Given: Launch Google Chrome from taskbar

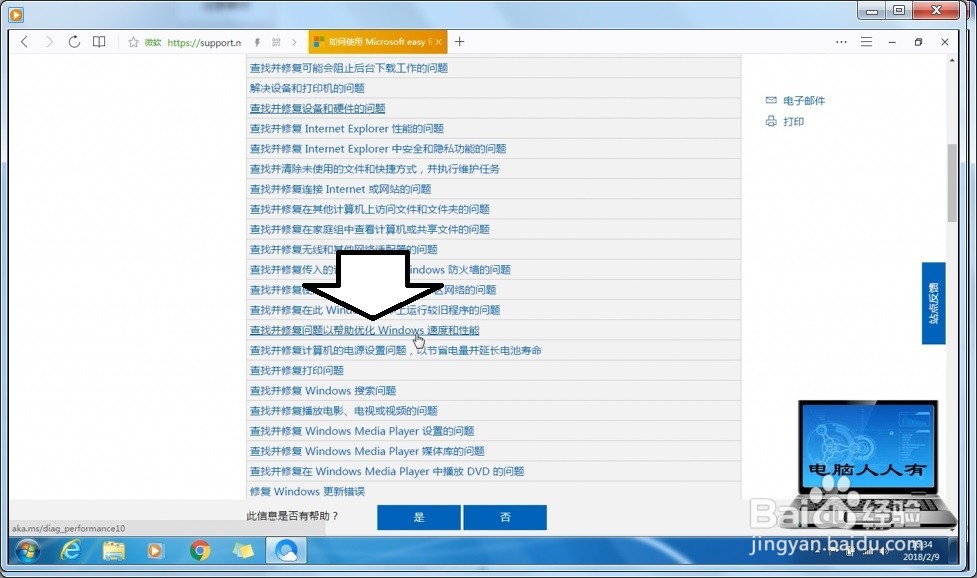Looking at the screenshot, I should coord(200,551).
